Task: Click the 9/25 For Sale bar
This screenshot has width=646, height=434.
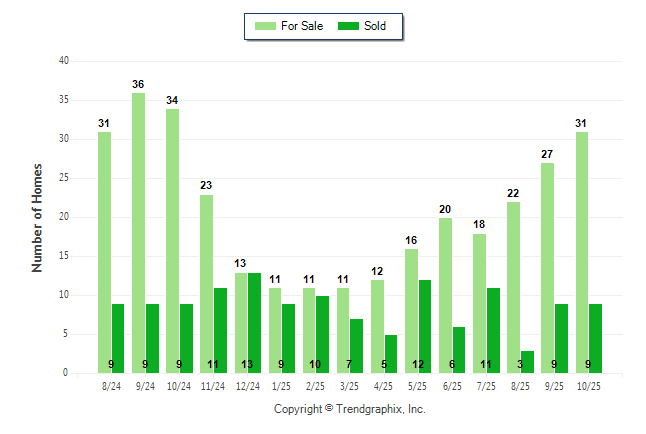Action: tap(548, 268)
